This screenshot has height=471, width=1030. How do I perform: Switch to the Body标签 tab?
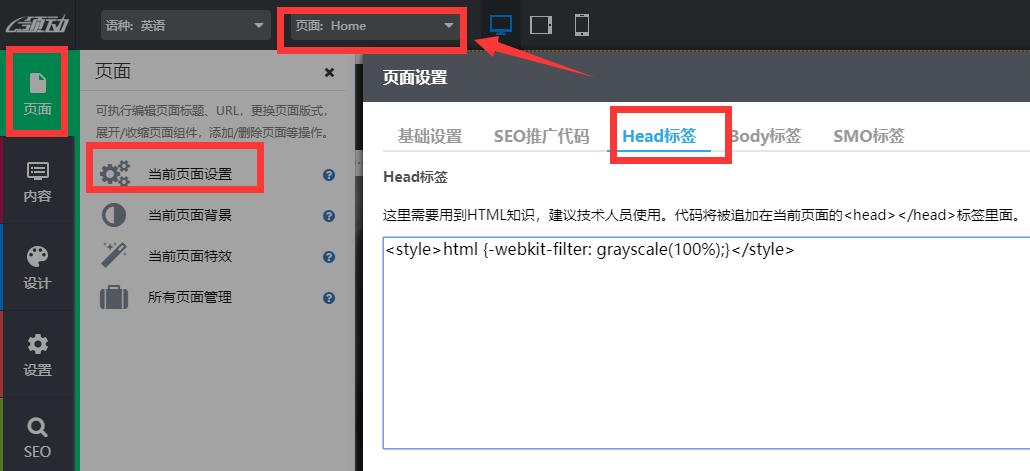click(765, 136)
